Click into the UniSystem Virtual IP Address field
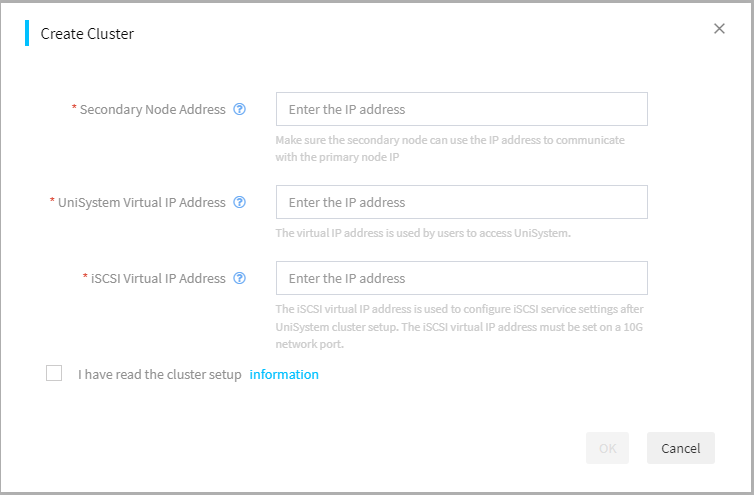This screenshot has height=495, width=754. click(x=462, y=202)
